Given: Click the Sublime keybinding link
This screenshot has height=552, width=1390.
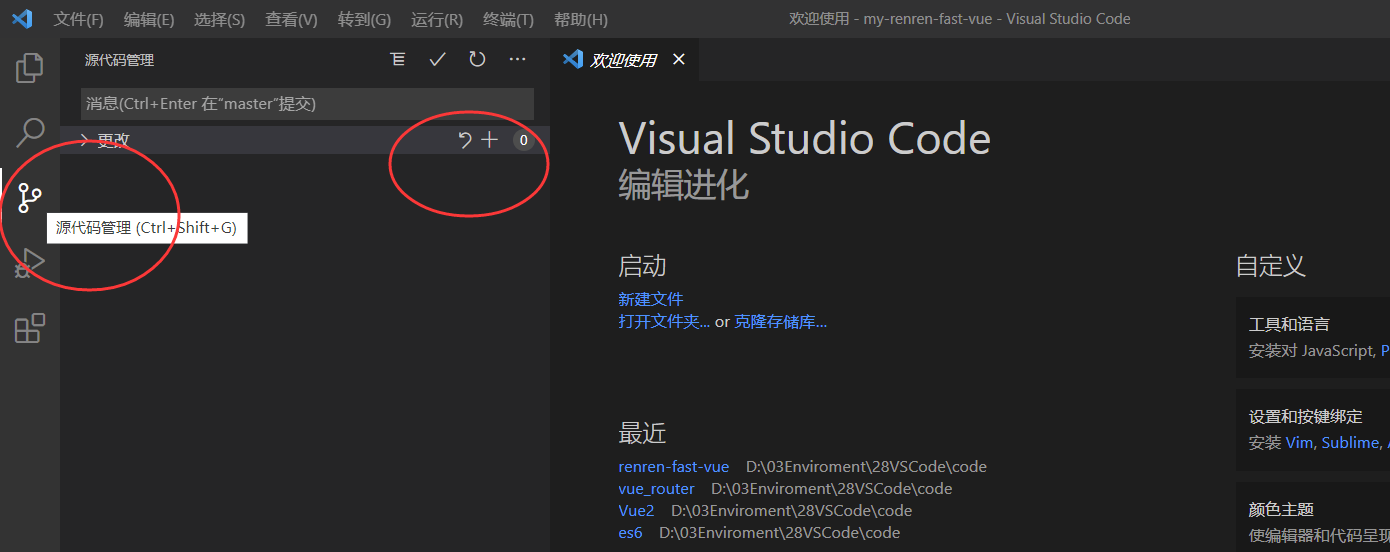Looking at the screenshot, I should click(1350, 442).
